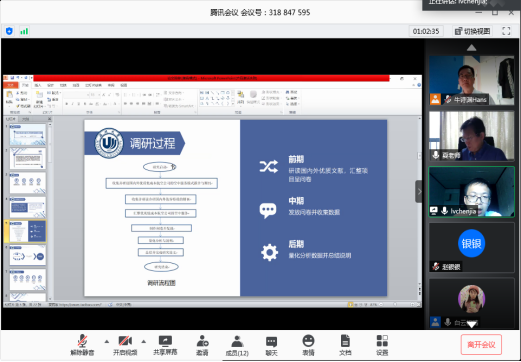Open the 设置 settings icon
The image size is (521, 362).
382,345
